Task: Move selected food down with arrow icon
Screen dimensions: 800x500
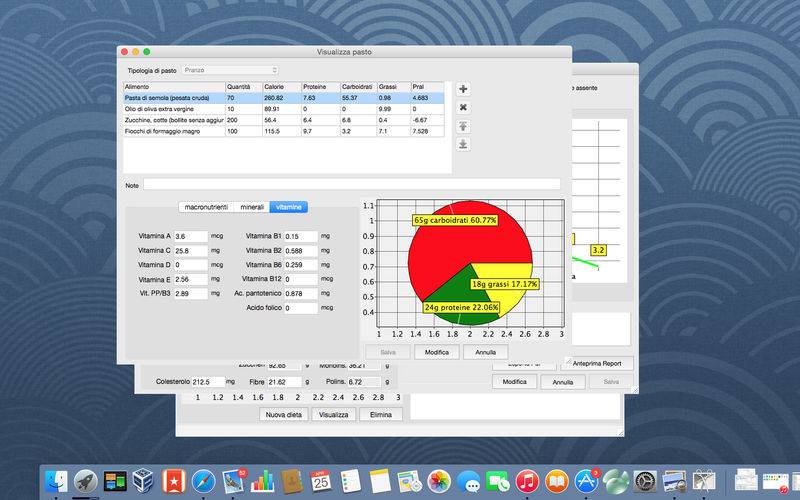Action: pos(463,144)
